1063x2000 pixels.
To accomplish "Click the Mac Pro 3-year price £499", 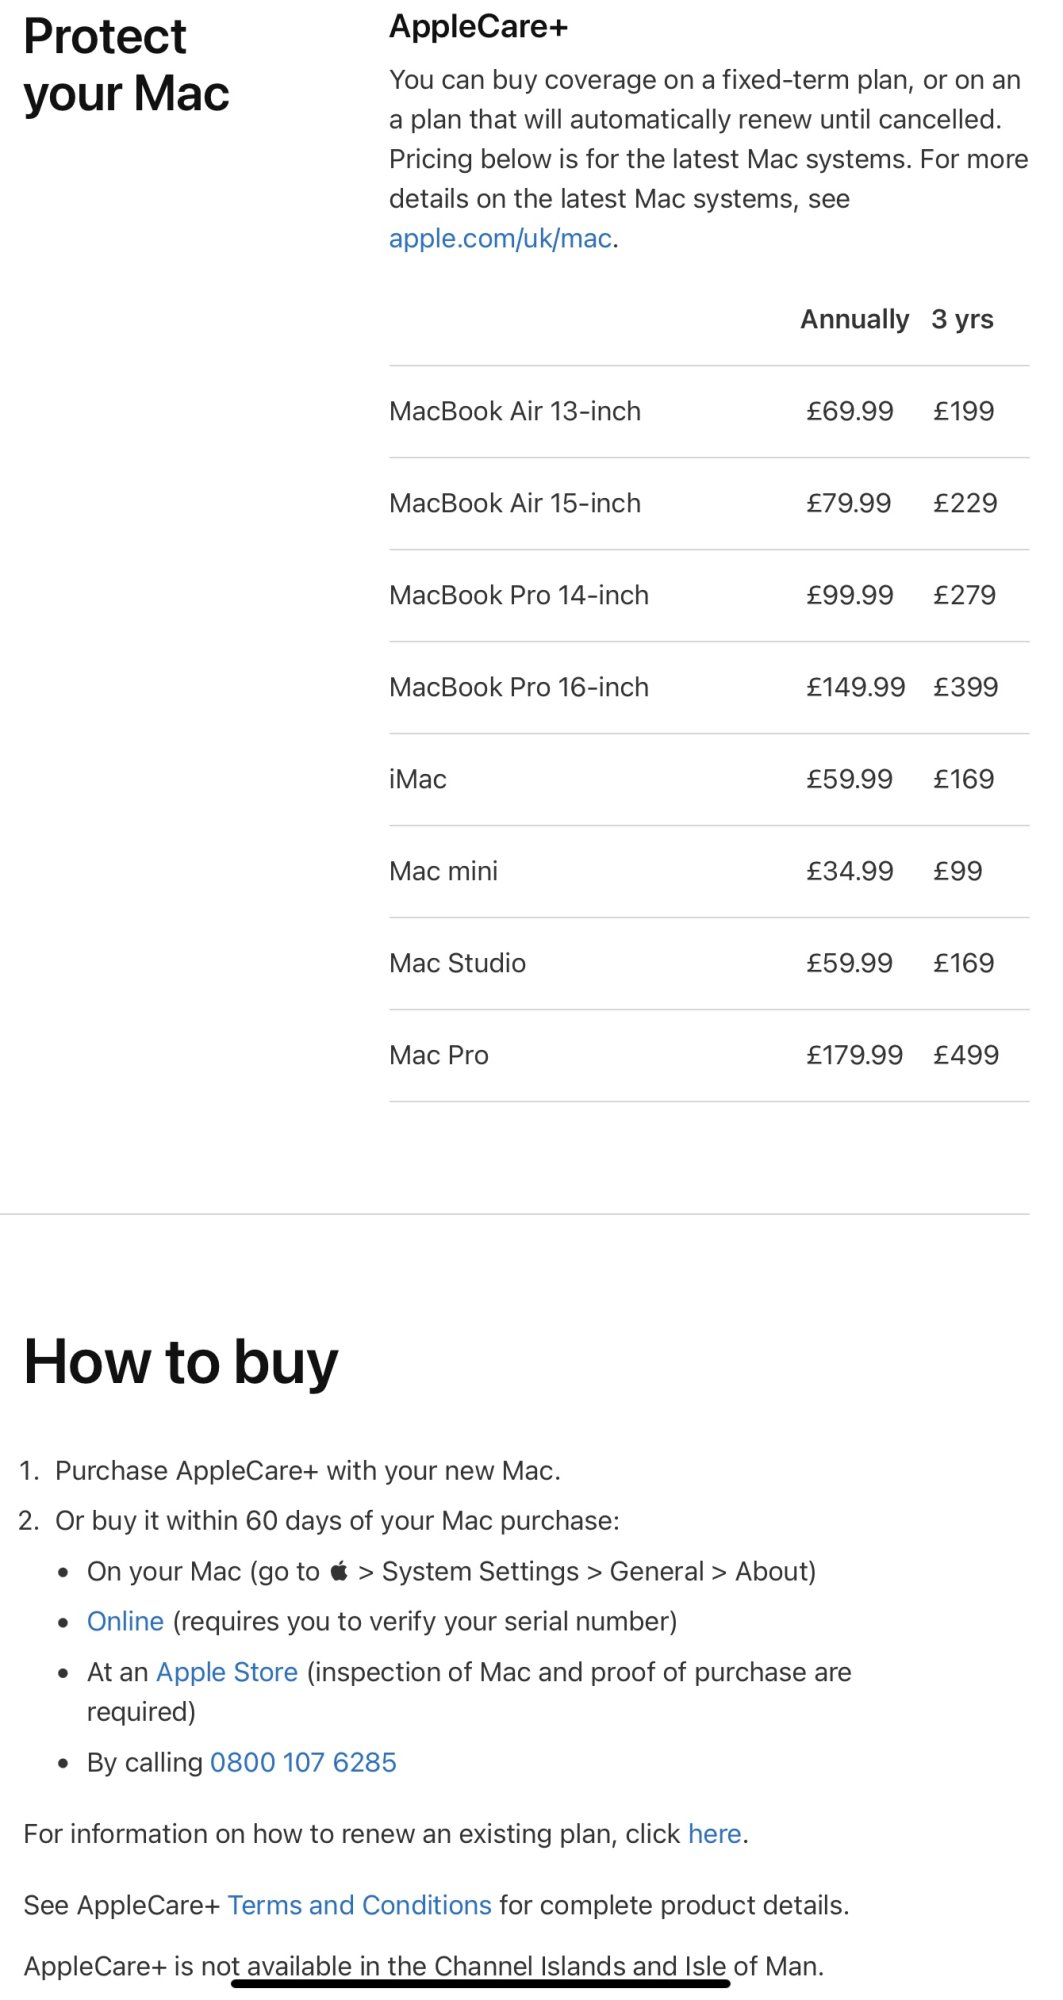I will (x=966, y=1055).
